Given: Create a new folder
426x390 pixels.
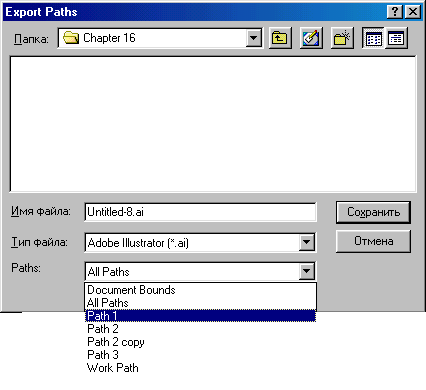Looking at the screenshot, I should pyautogui.click(x=342, y=38).
